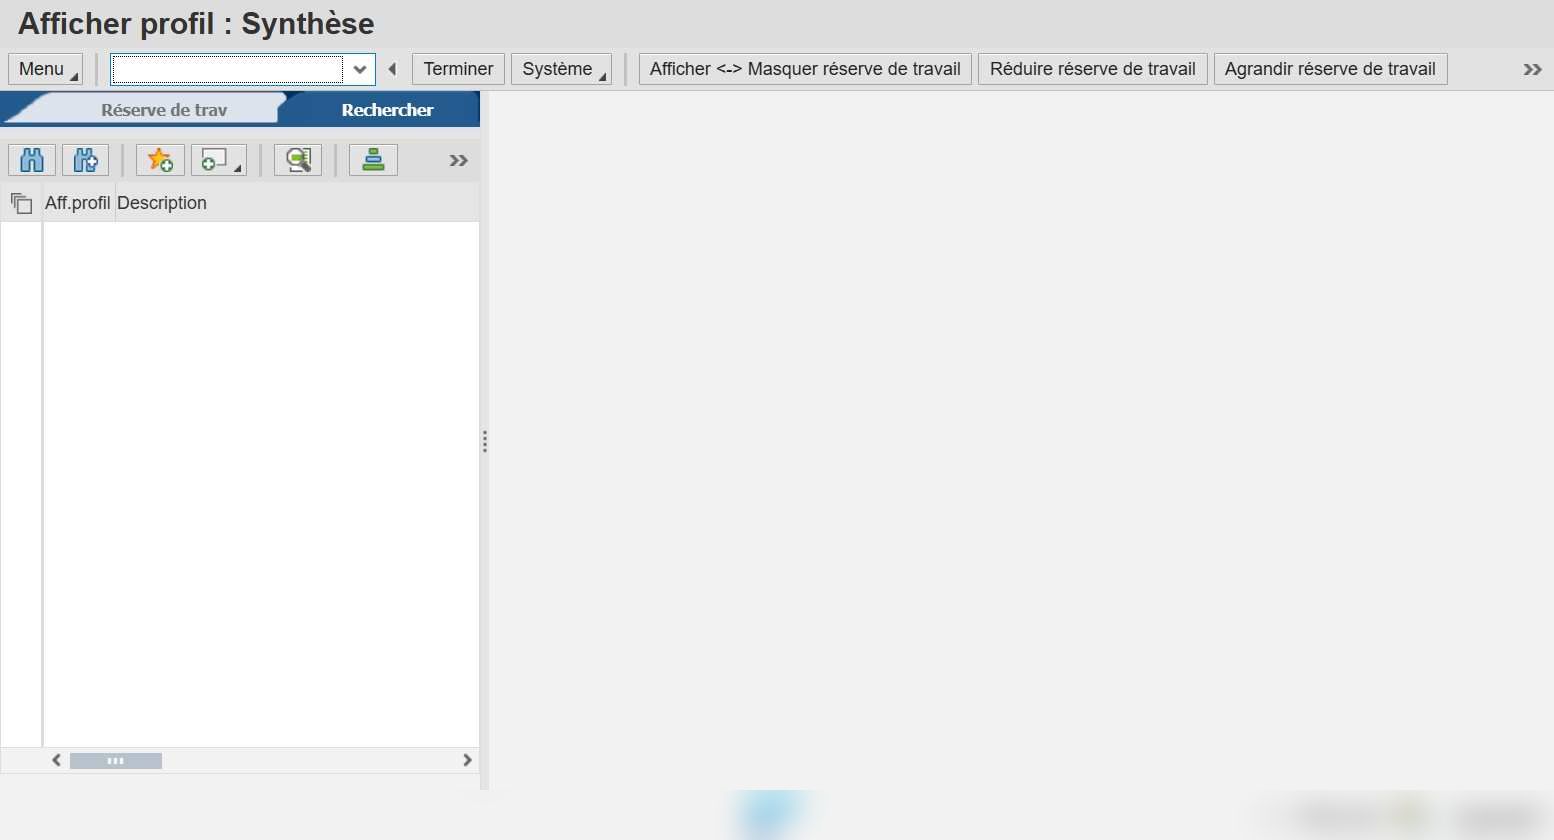The image size is (1554, 840).
Task: Open the Système menu
Action: click(x=562, y=69)
